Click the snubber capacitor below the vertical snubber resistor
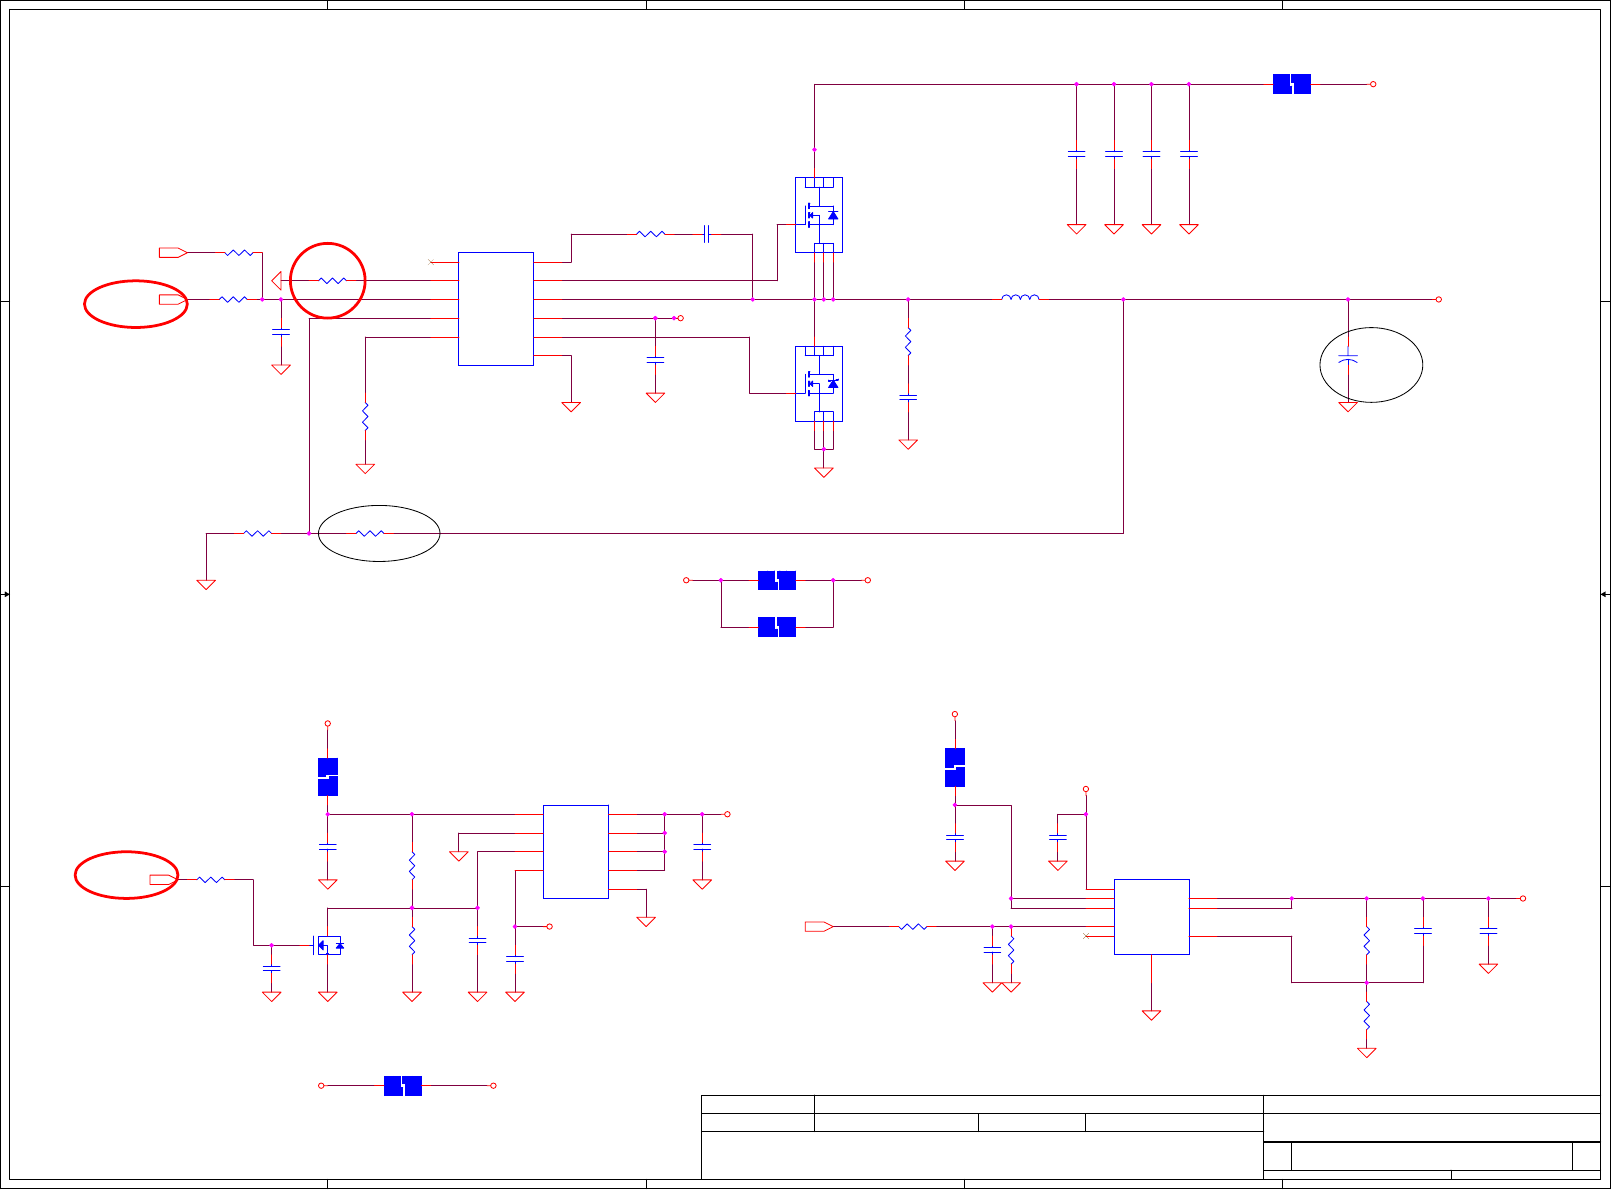The width and height of the screenshot is (1611, 1190). (908, 397)
